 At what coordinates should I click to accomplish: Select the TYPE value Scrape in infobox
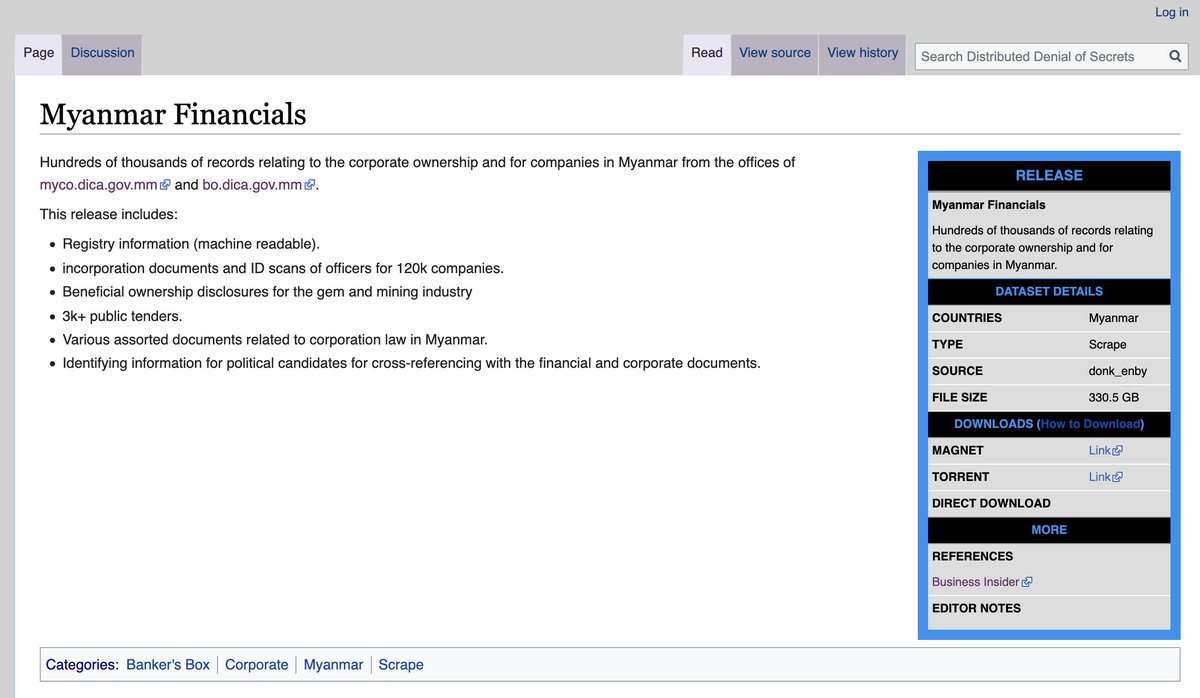[x=1107, y=344]
